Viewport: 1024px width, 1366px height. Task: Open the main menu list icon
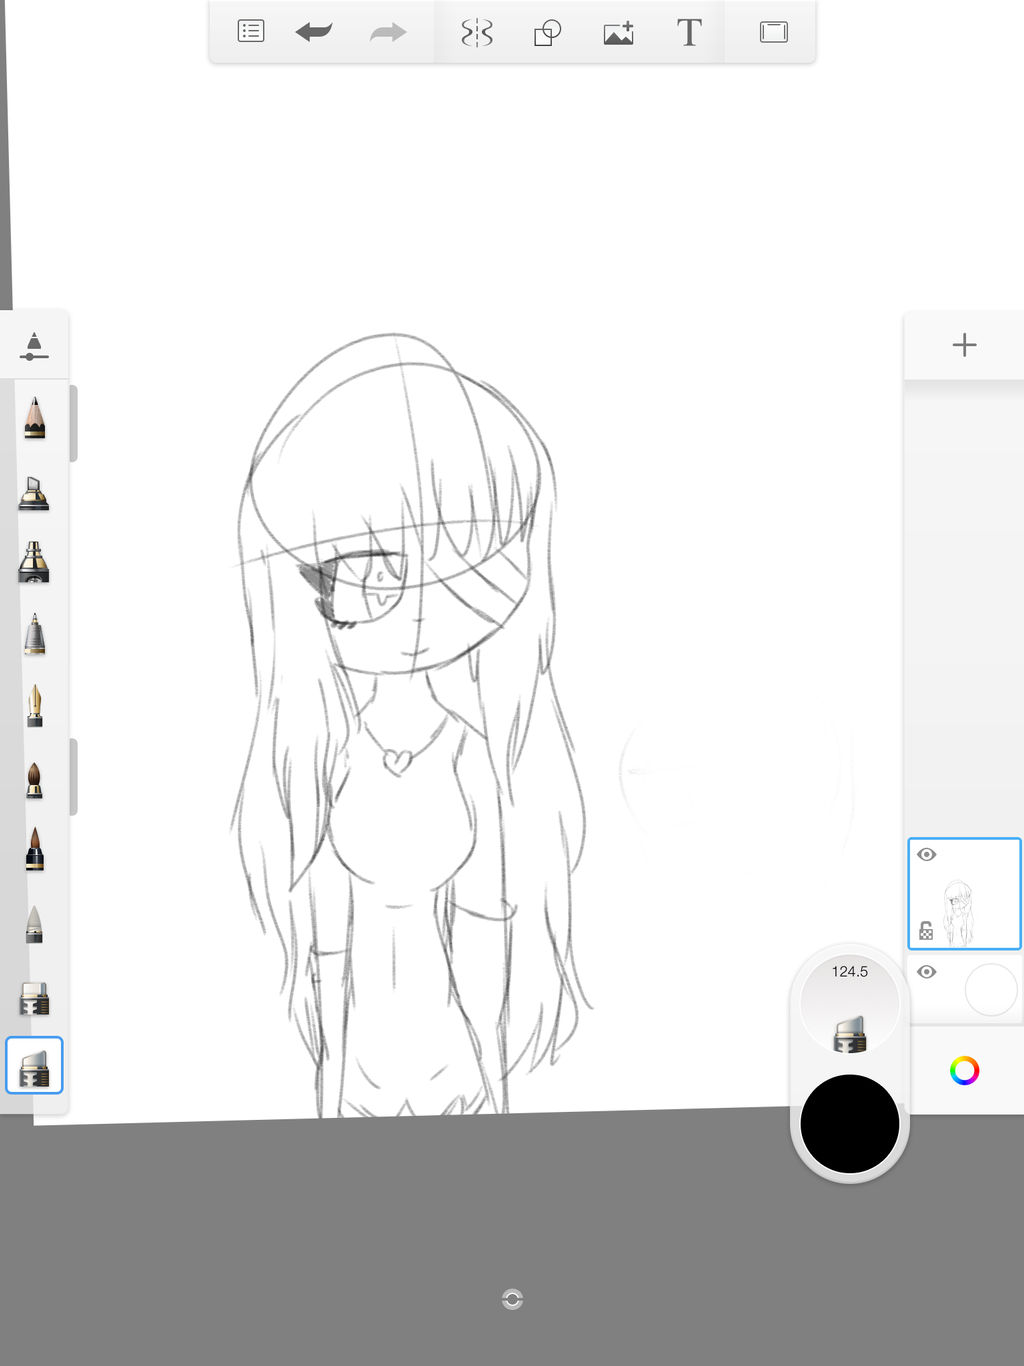[x=250, y=32]
